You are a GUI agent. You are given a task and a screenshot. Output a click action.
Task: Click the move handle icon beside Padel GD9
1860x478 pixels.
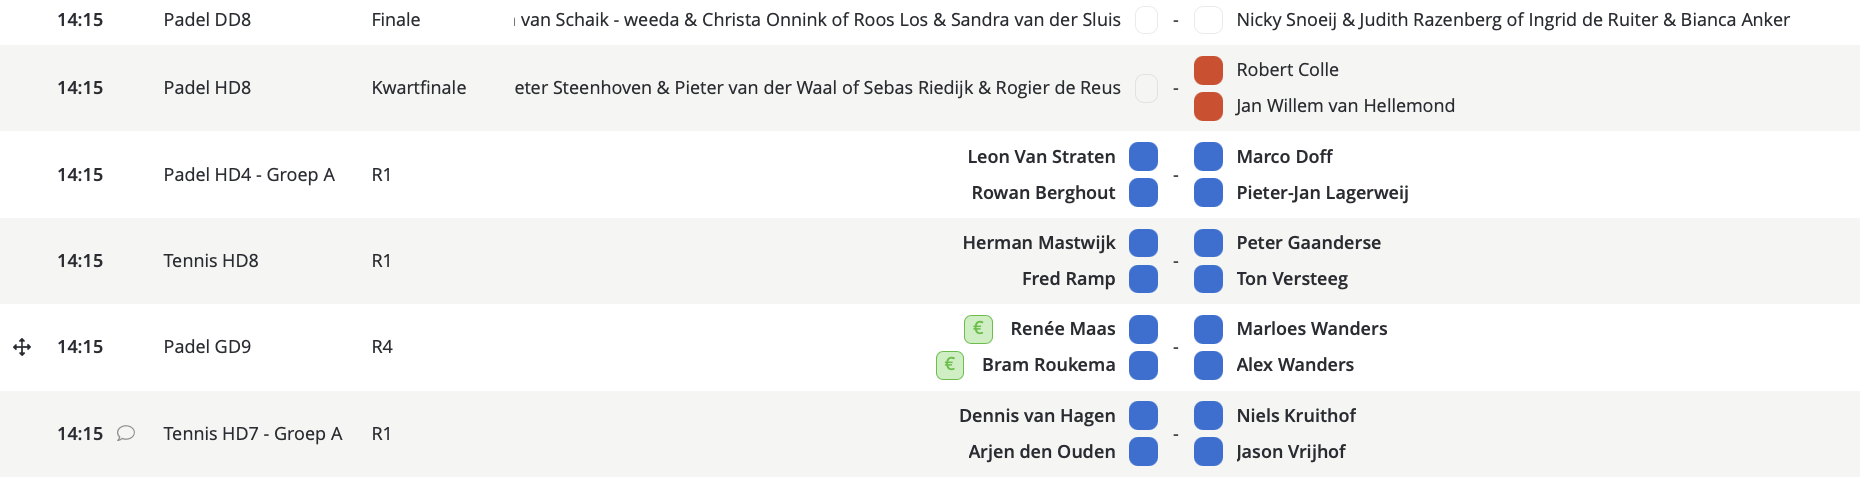(x=22, y=347)
